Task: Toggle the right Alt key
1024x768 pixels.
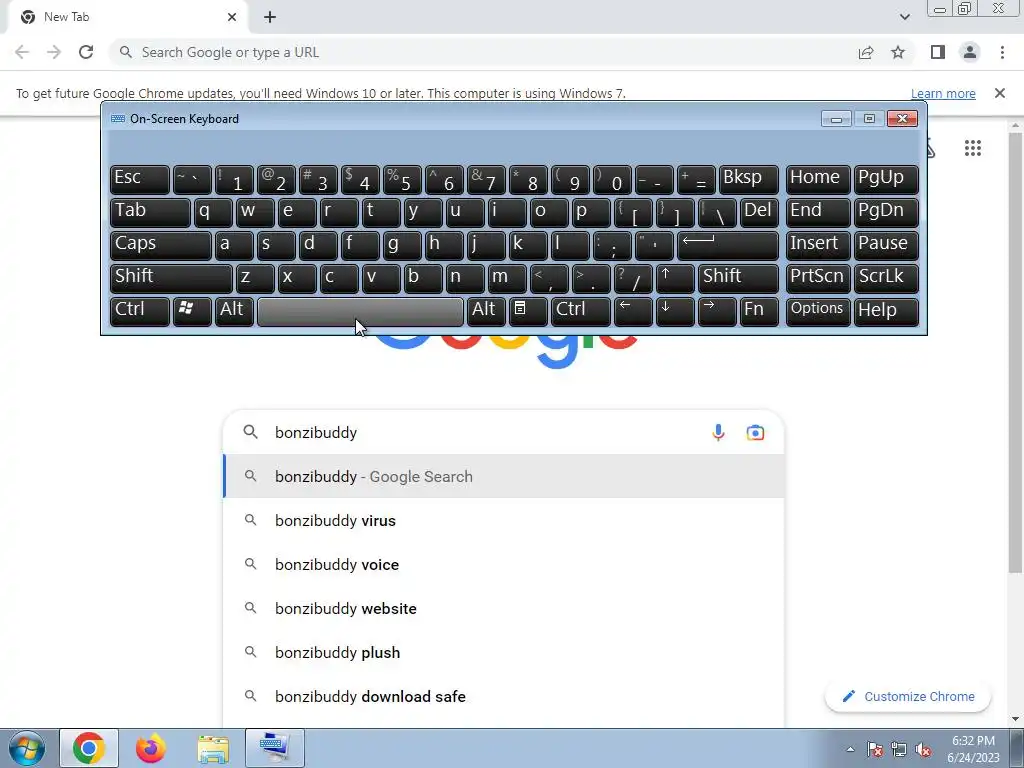Action: coord(487,312)
